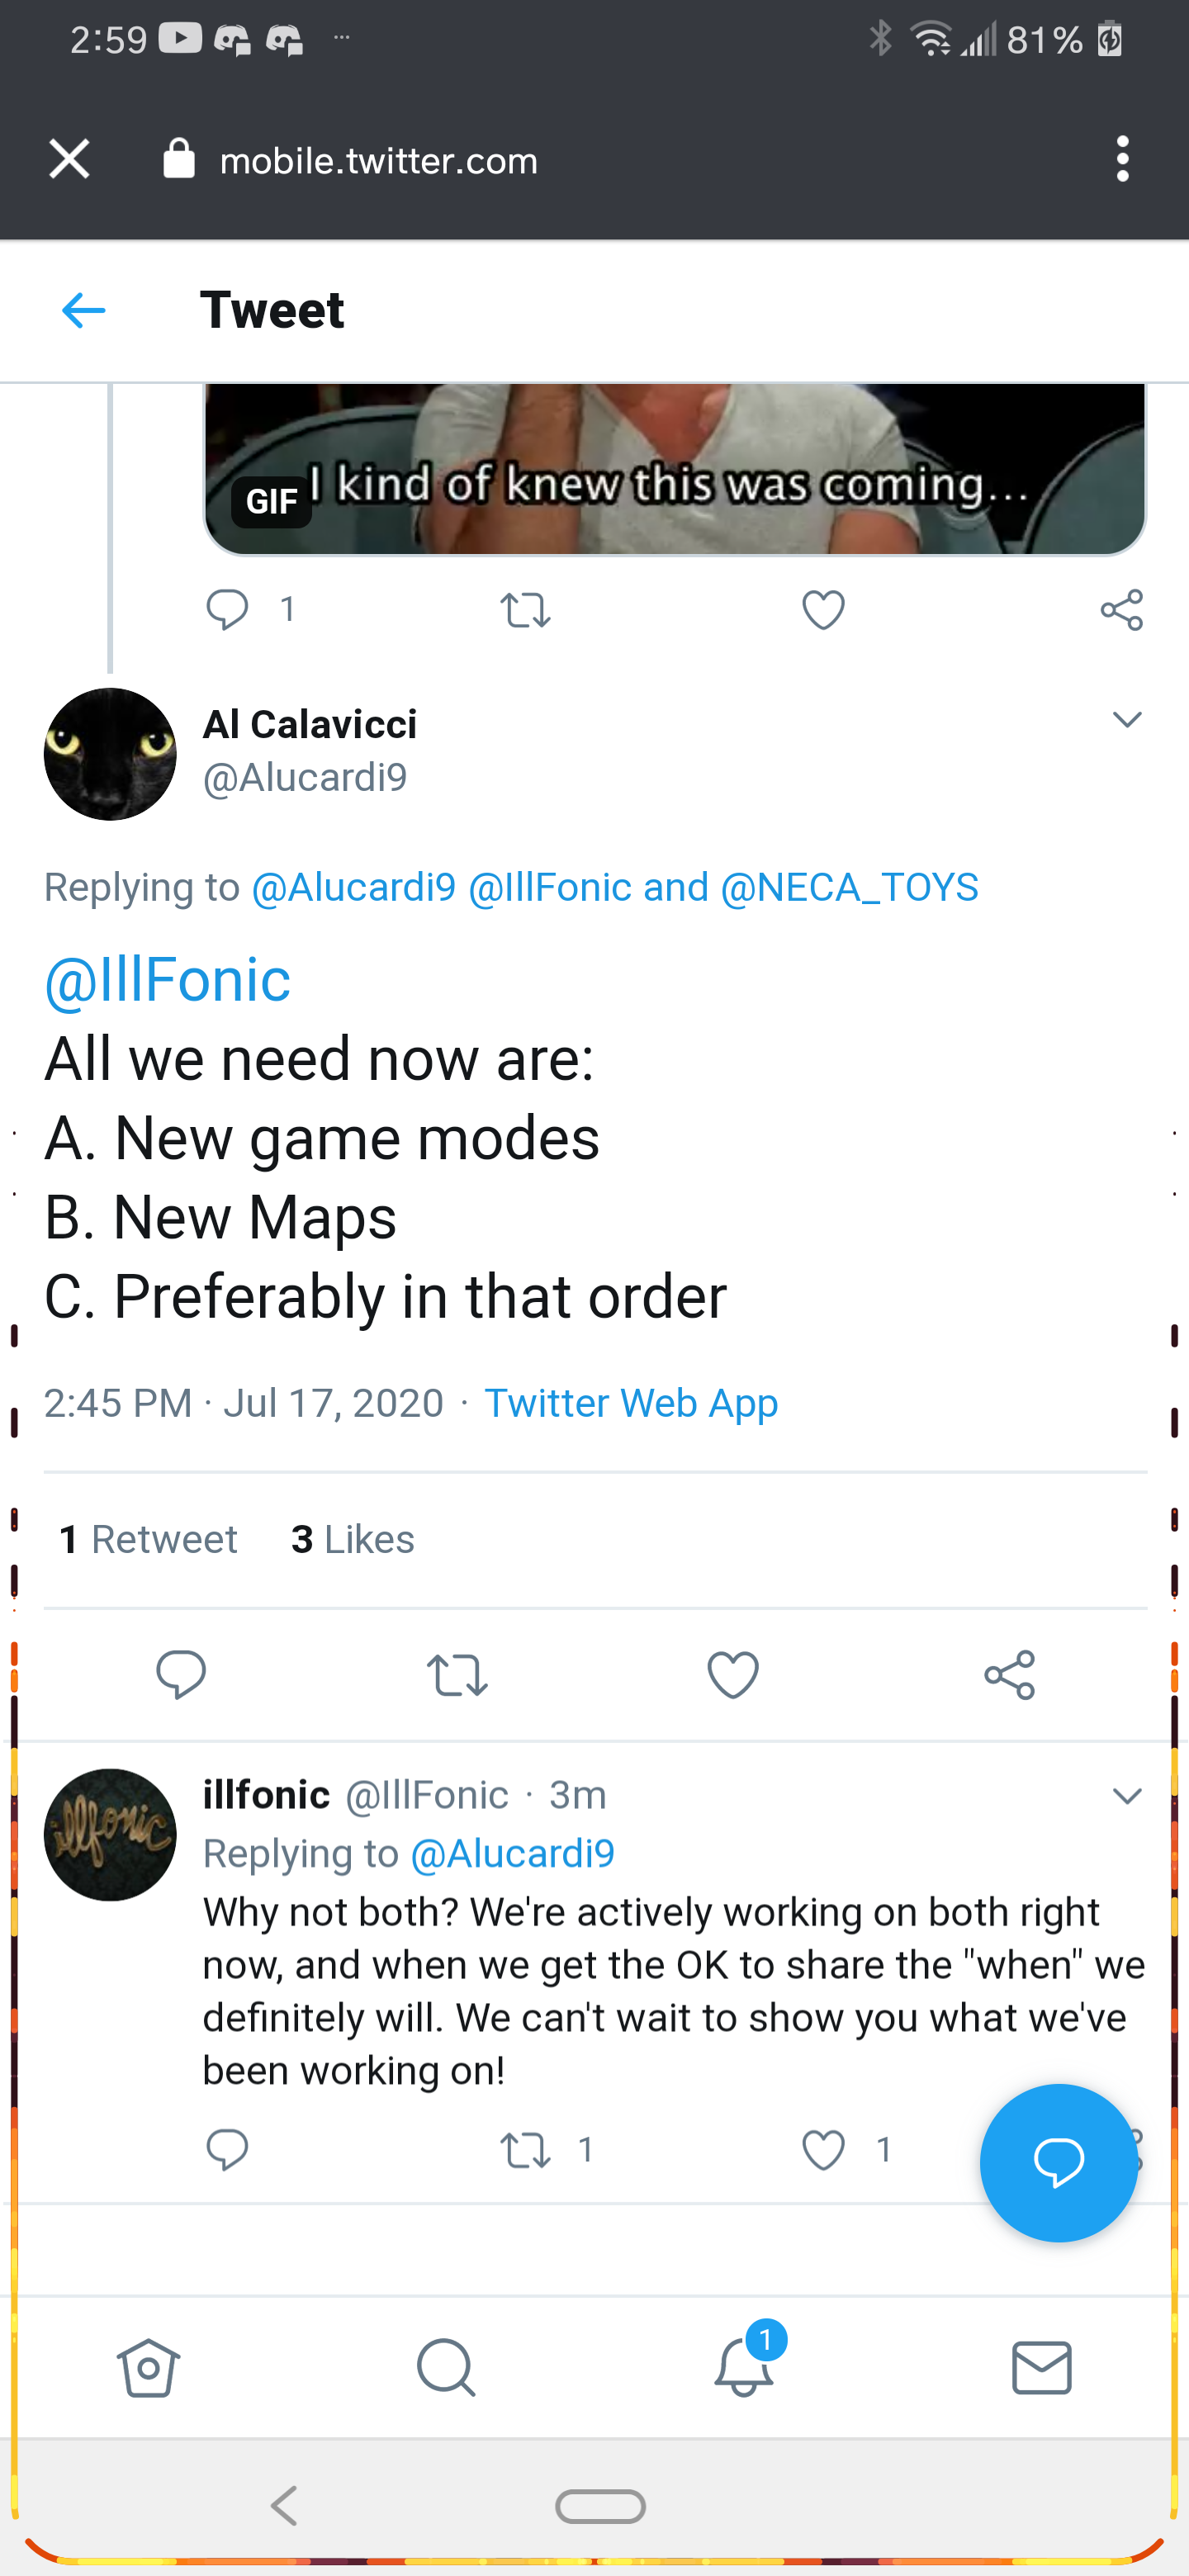
Task: Retweet illfonic's reply
Action: tap(526, 2150)
